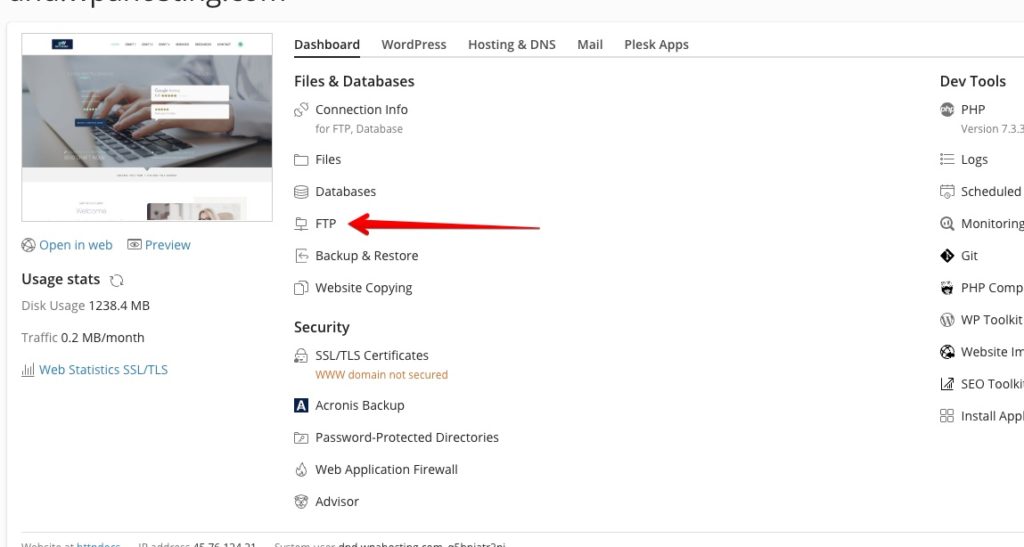
Task: Click the Connection Info chain icon
Action: click(x=300, y=110)
